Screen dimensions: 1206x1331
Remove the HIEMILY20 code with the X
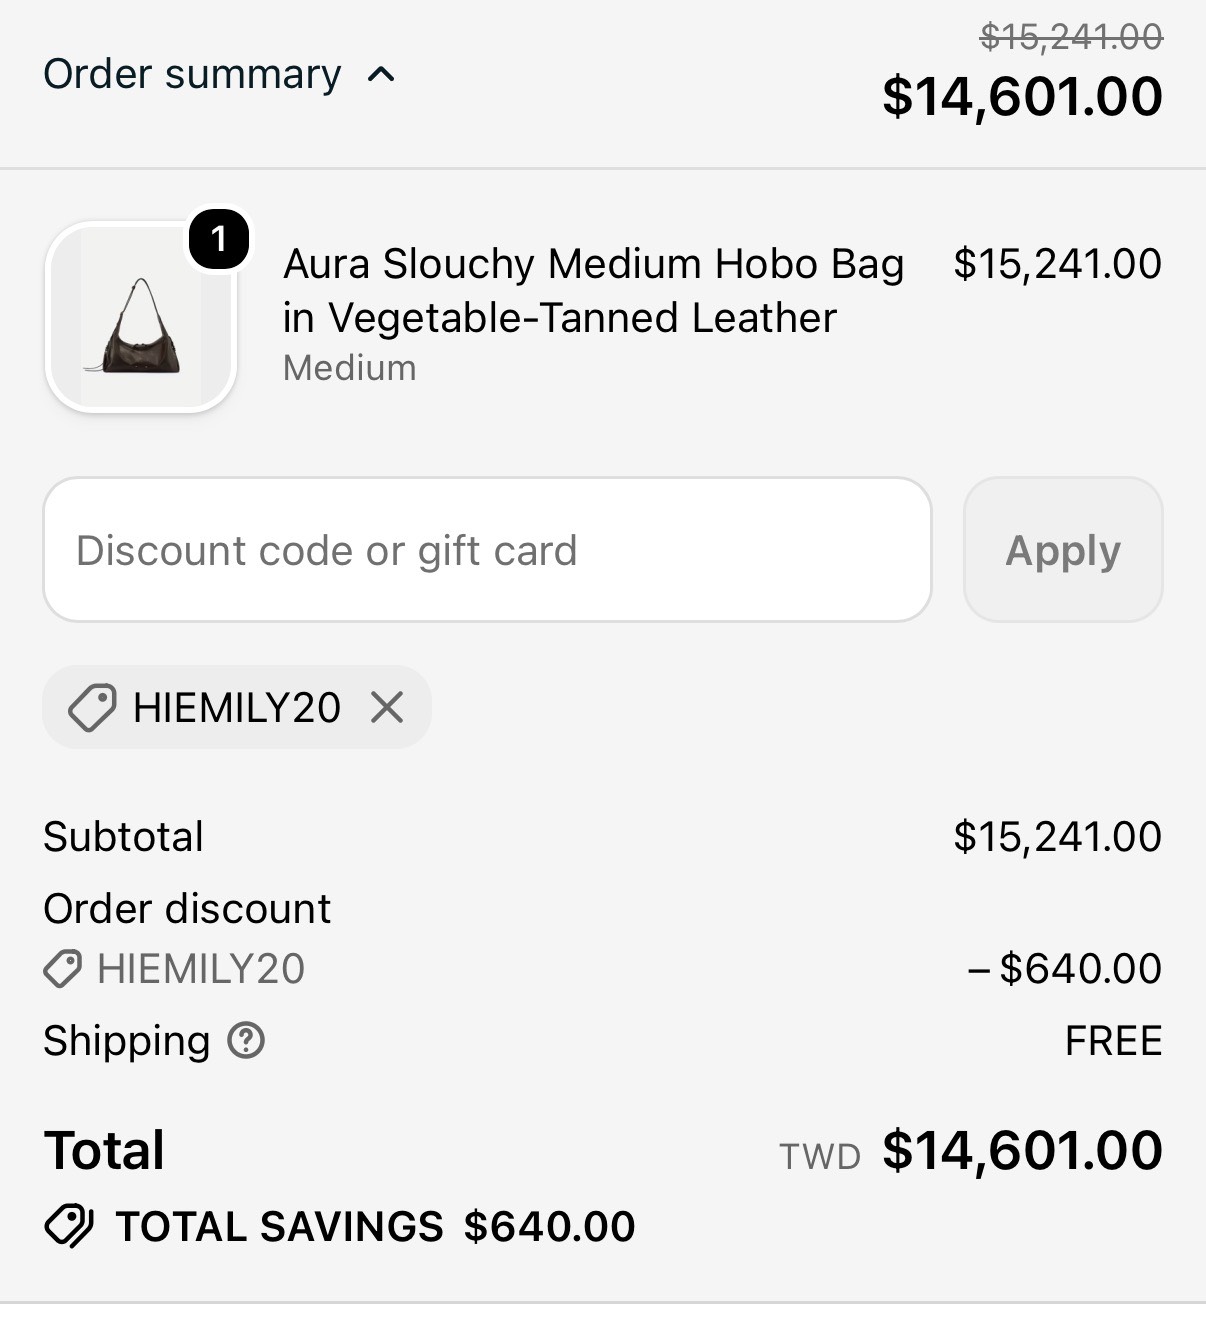pyautogui.click(x=387, y=708)
